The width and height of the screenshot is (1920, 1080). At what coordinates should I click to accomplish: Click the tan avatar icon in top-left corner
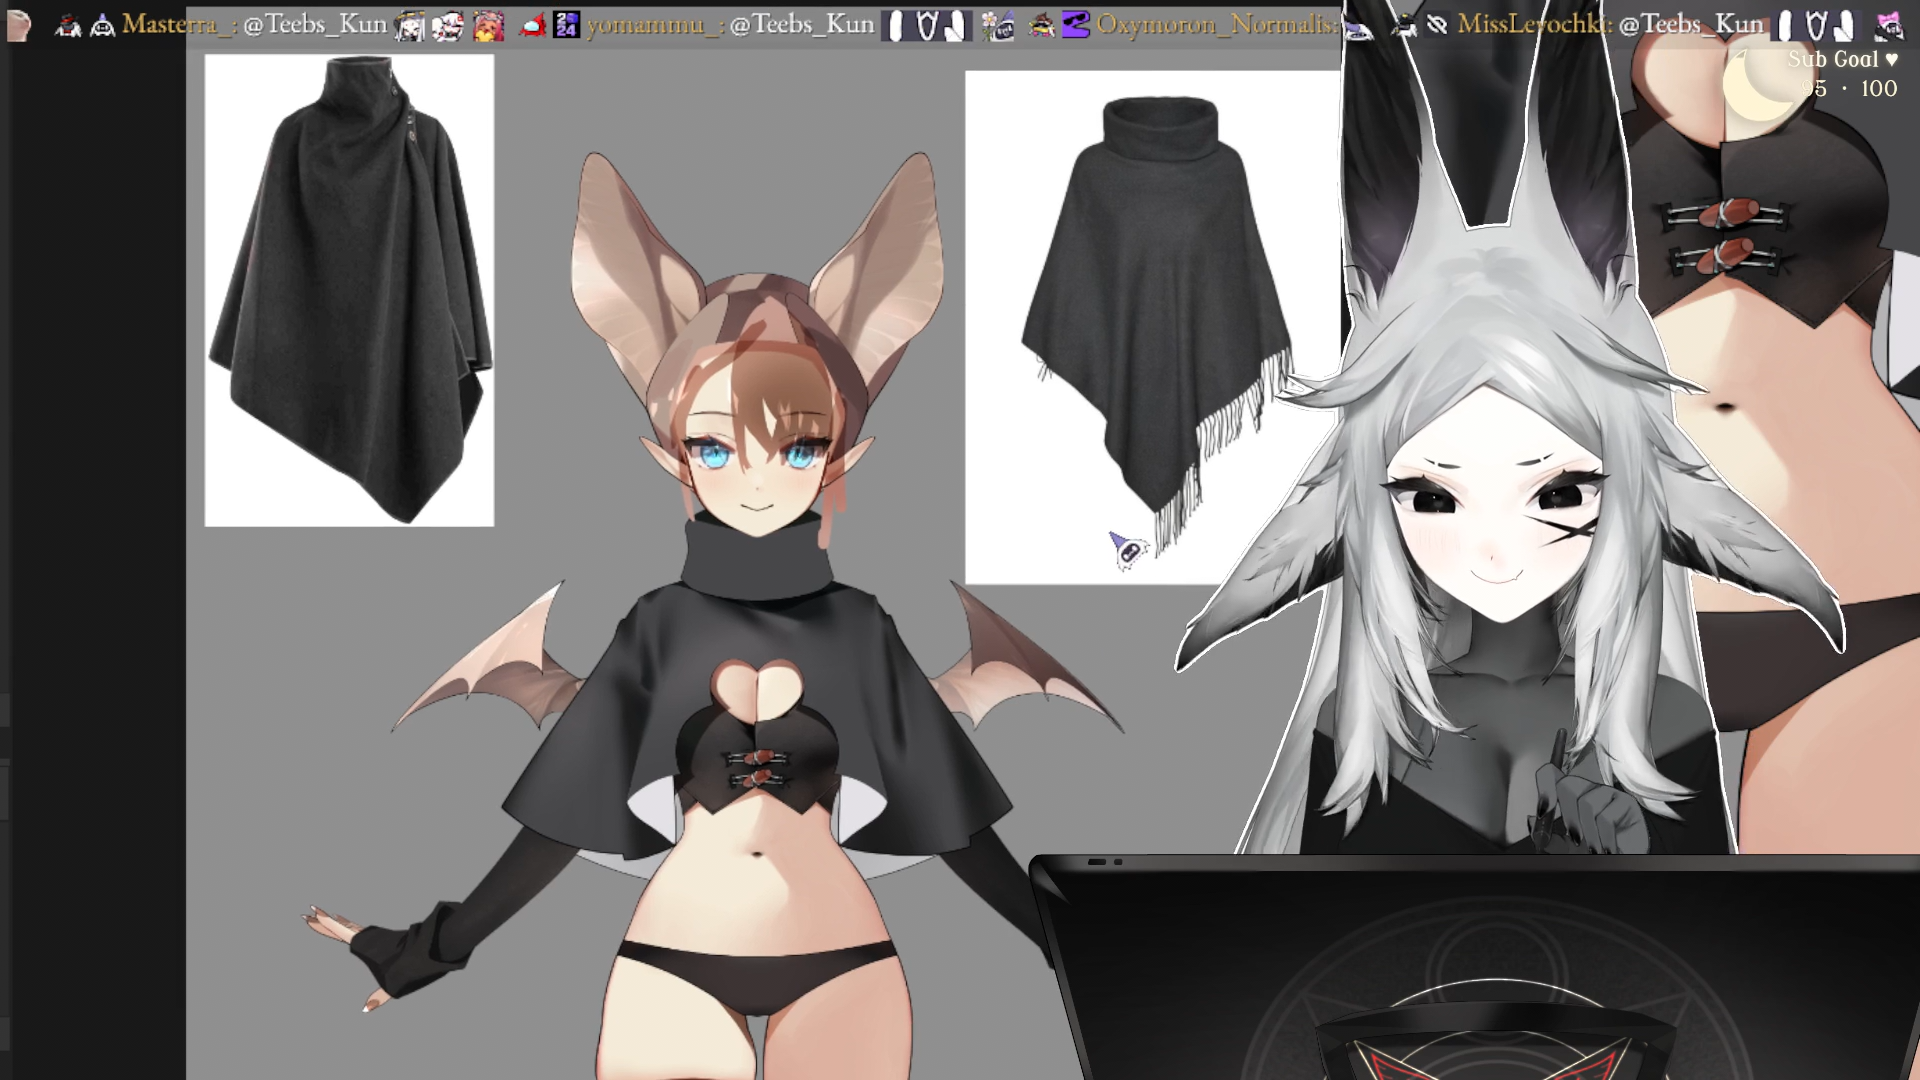coord(18,25)
